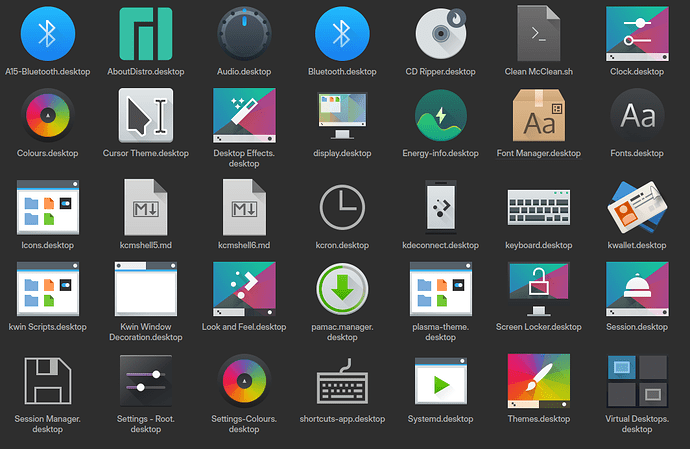690x449 pixels.
Task: Select the kwin Scripts.desktop icon
Action: (48, 289)
